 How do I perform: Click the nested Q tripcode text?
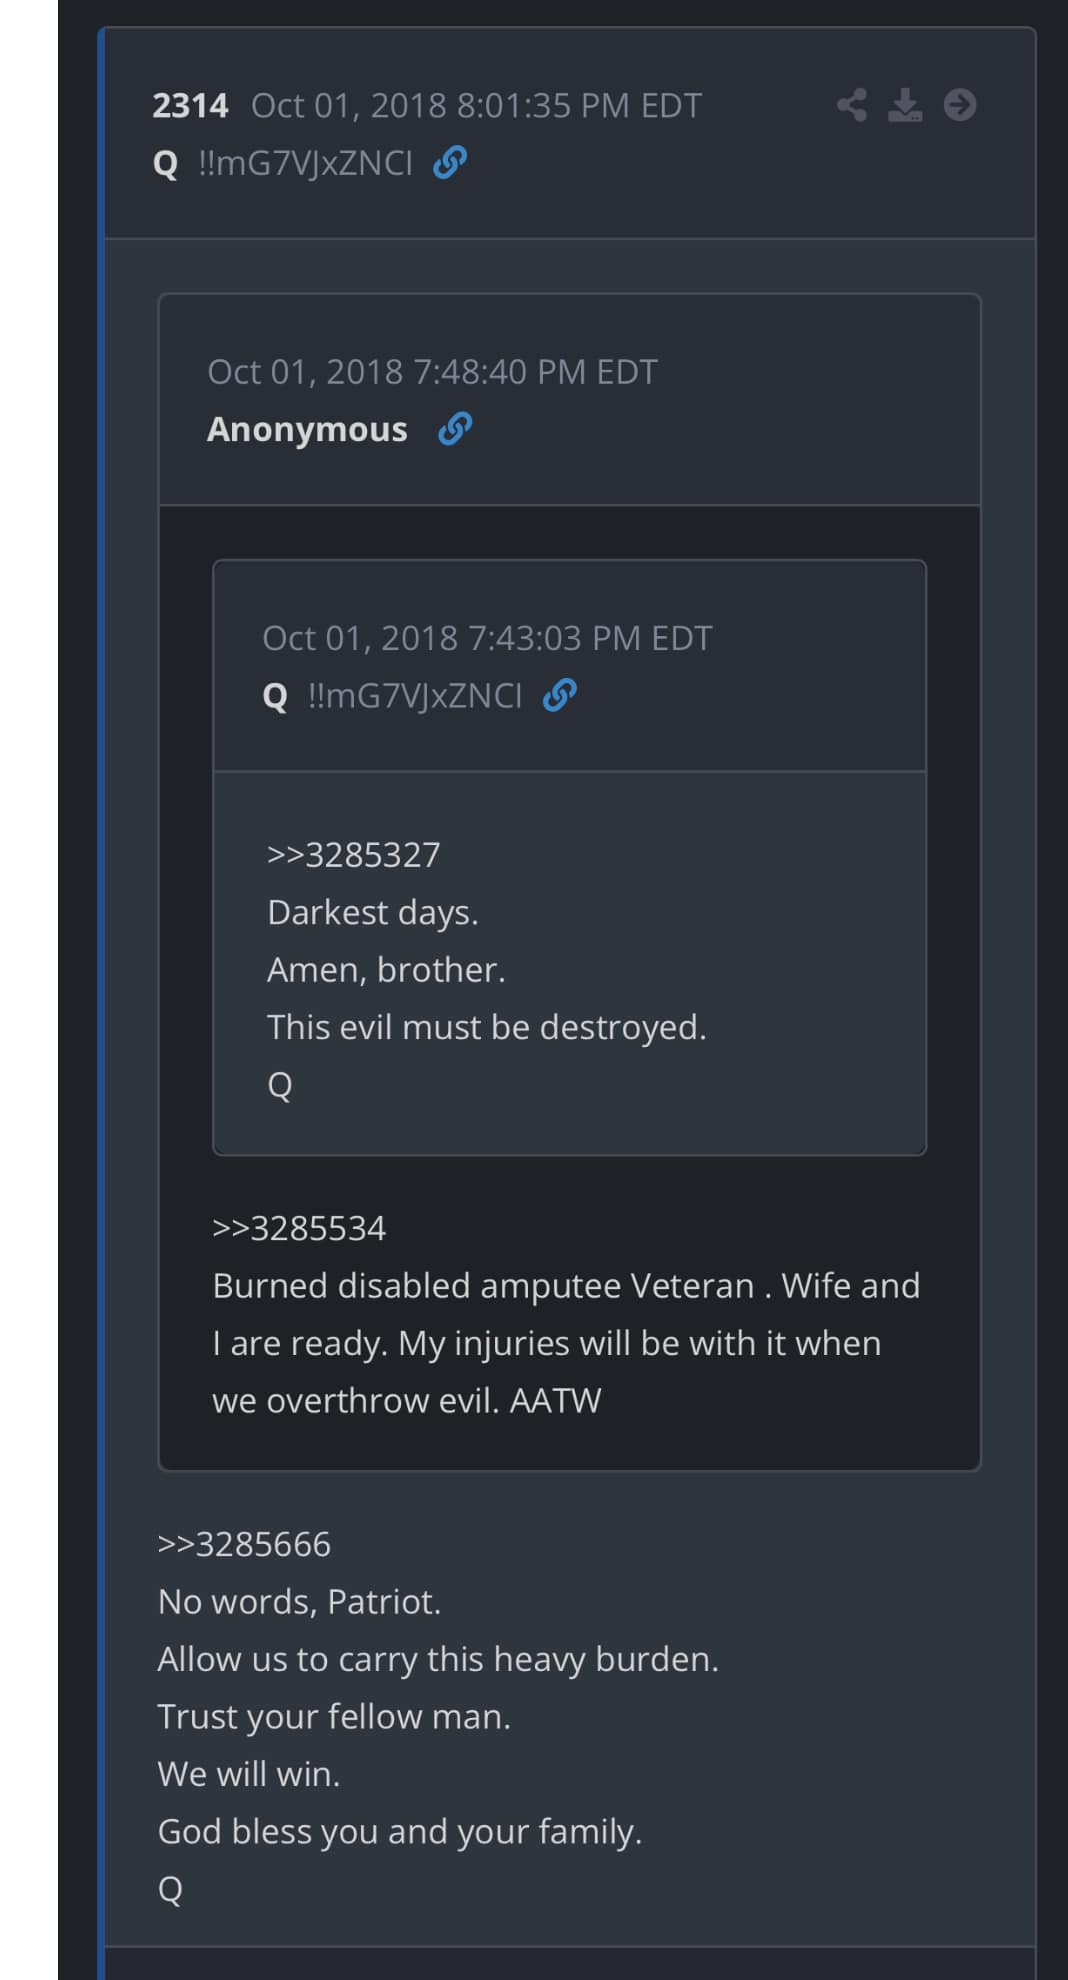(x=415, y=695)
